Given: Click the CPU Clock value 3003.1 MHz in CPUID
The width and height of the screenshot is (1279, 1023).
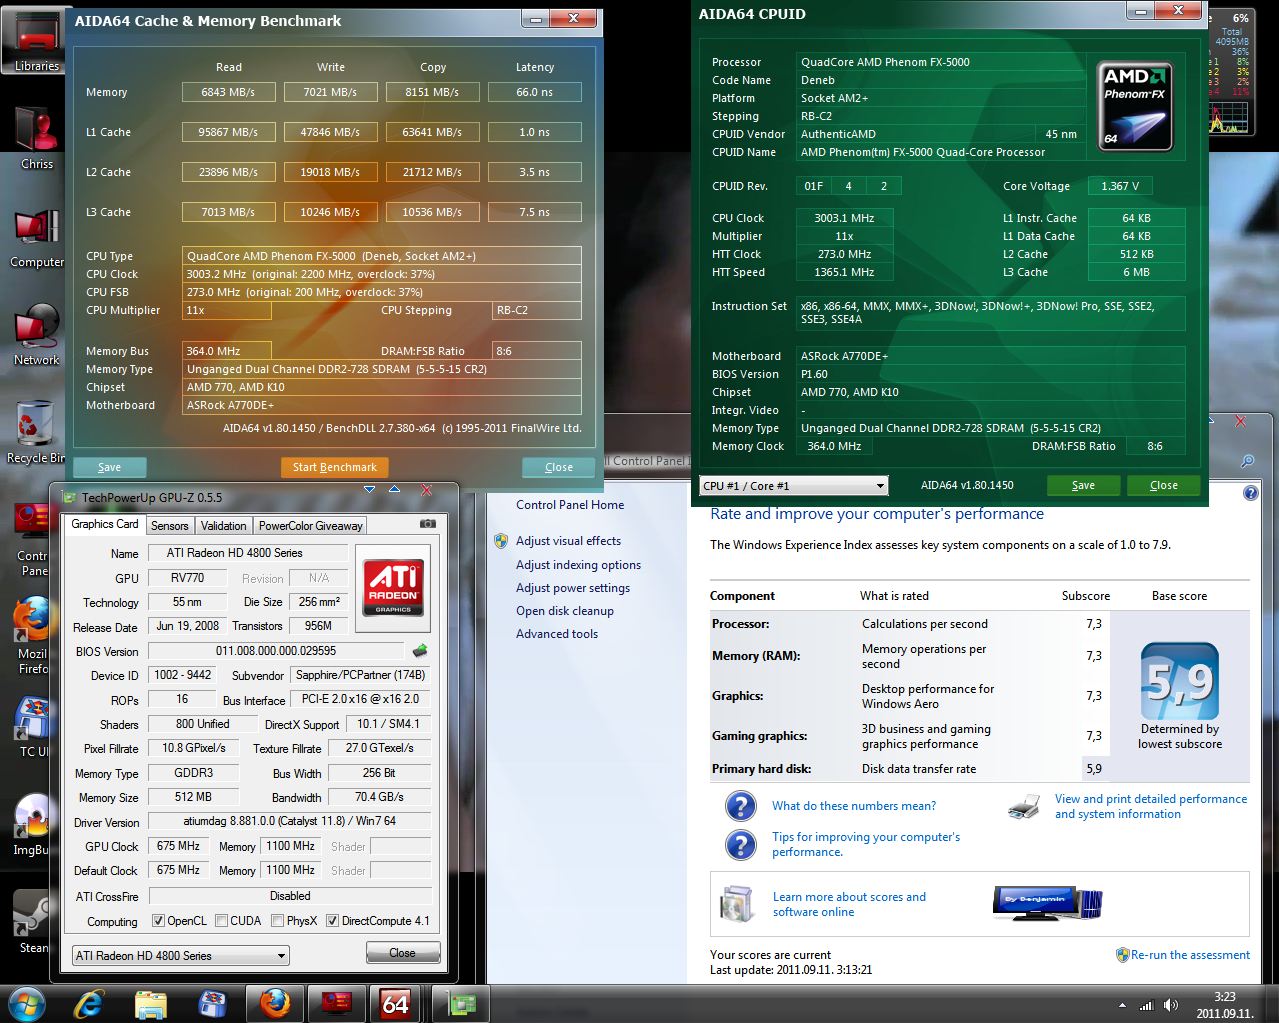Looking at the screenshot, I should 844,218.
